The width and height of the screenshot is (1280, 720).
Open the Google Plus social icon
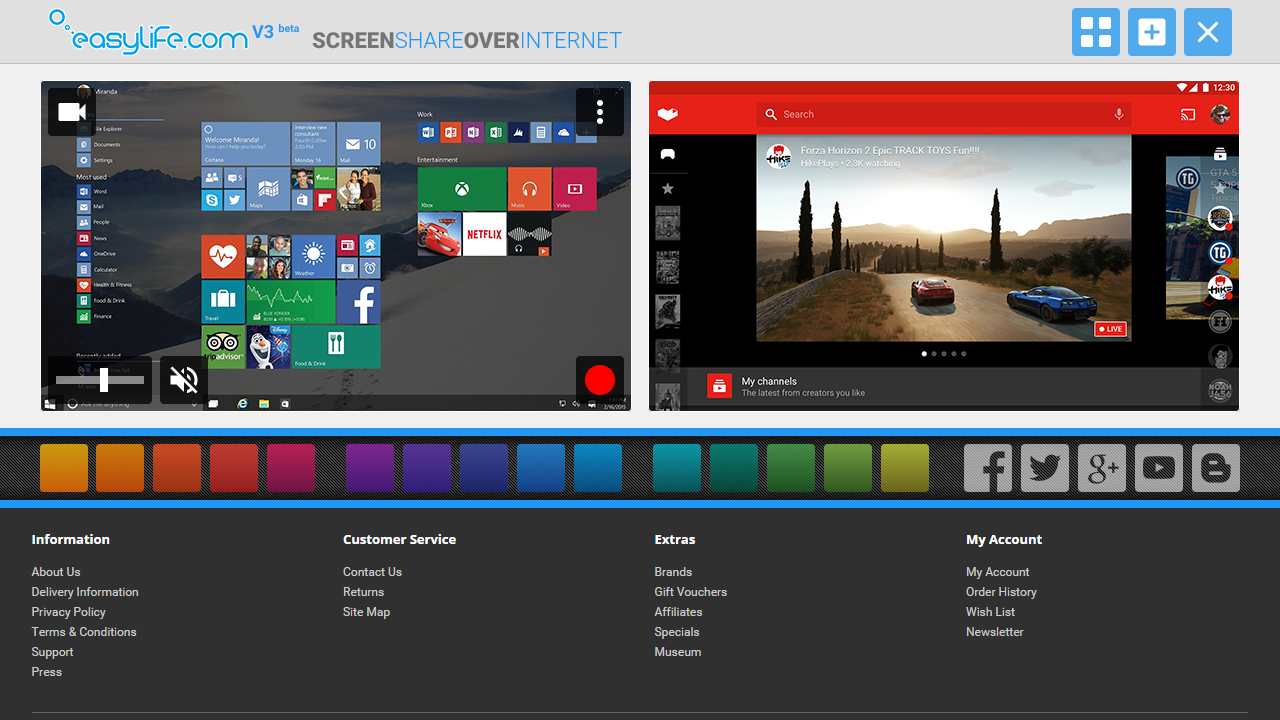[1102, 468]
